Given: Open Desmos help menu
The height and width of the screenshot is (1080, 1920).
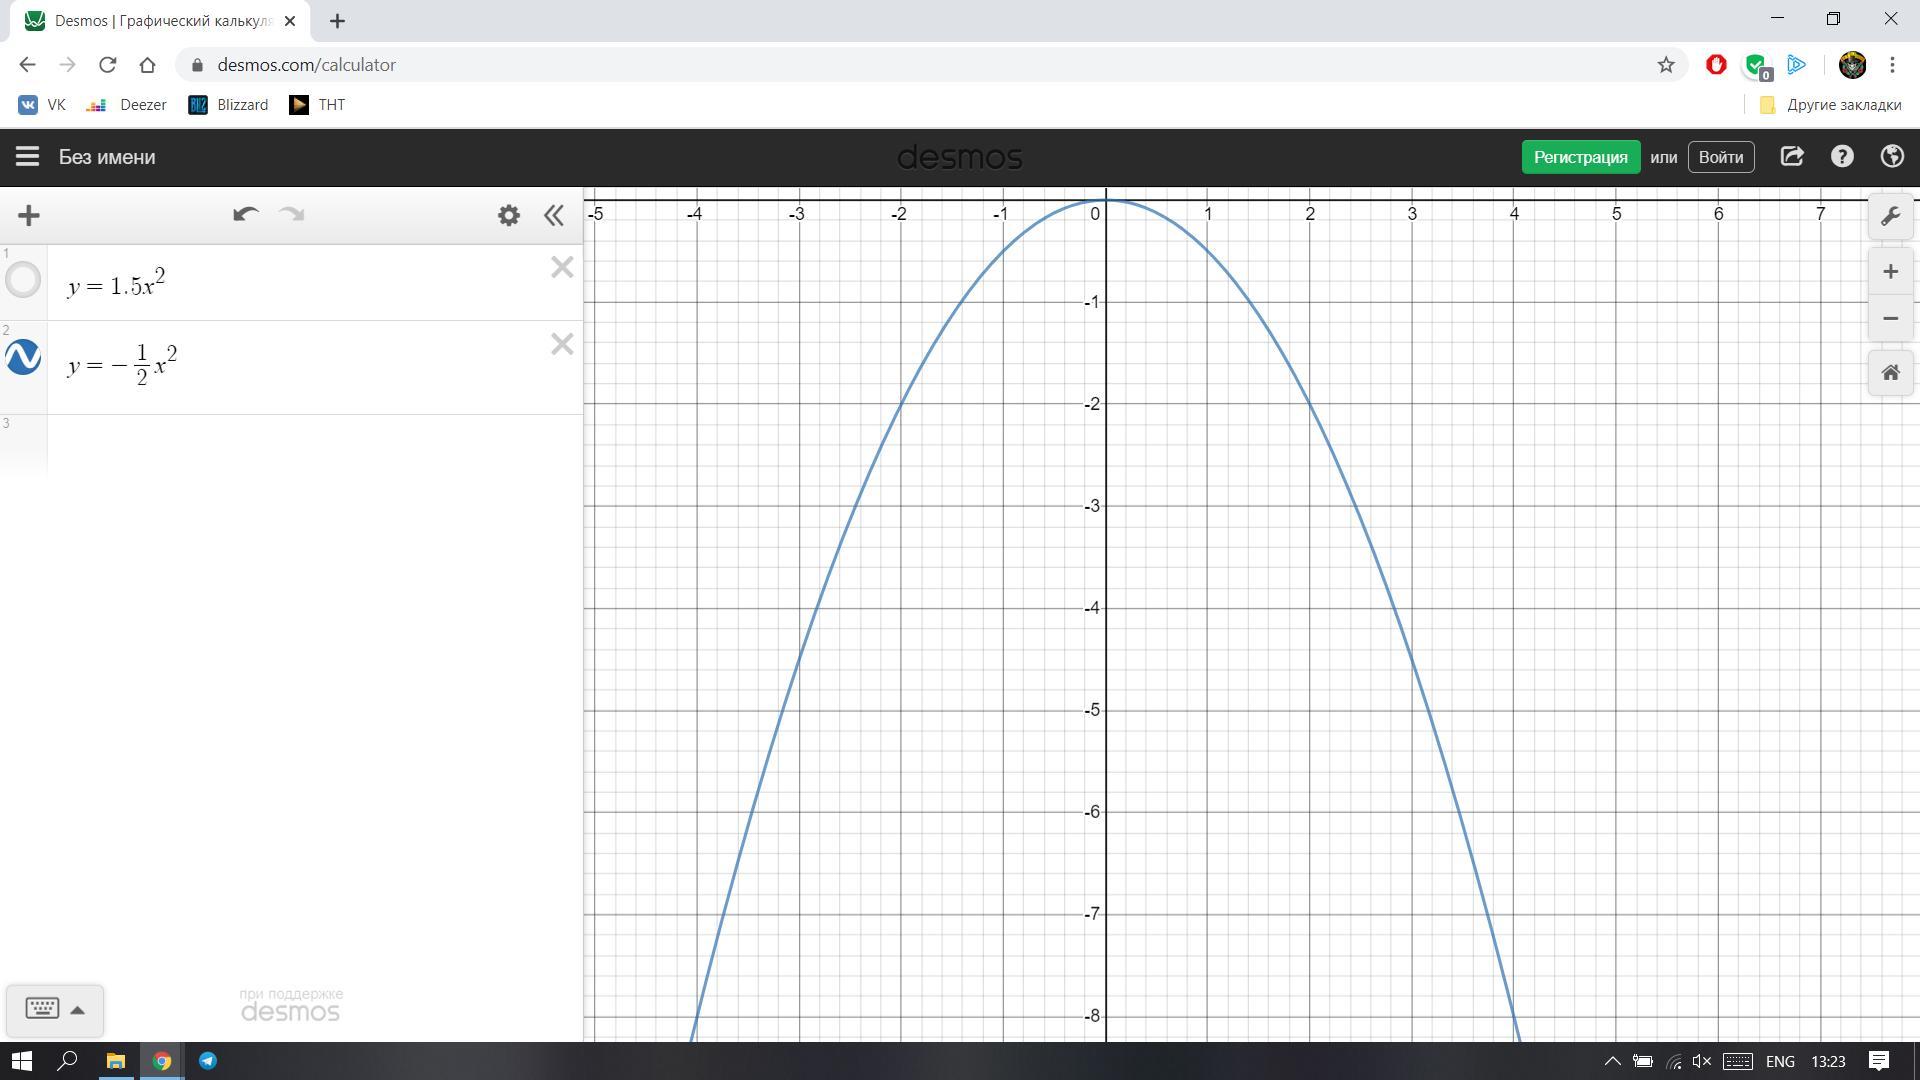Looking at the screenshot, I should (1842, 157).
